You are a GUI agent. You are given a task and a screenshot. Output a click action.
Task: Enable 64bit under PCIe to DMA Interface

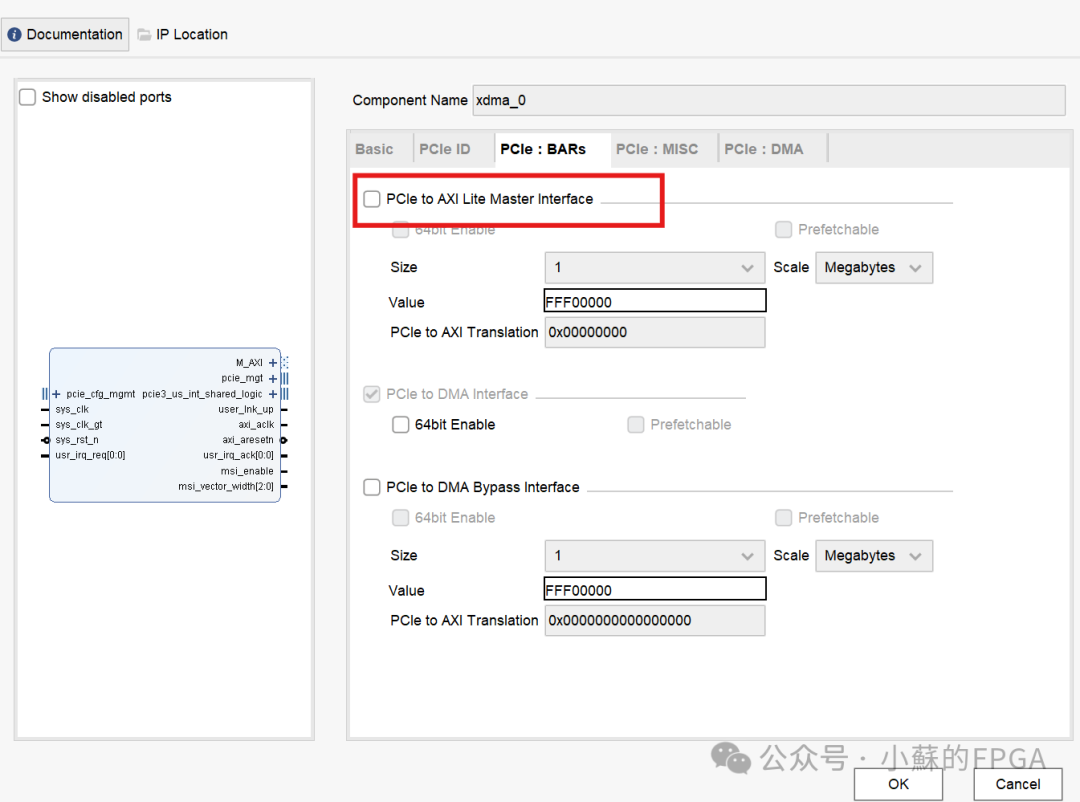pos(401,424)
